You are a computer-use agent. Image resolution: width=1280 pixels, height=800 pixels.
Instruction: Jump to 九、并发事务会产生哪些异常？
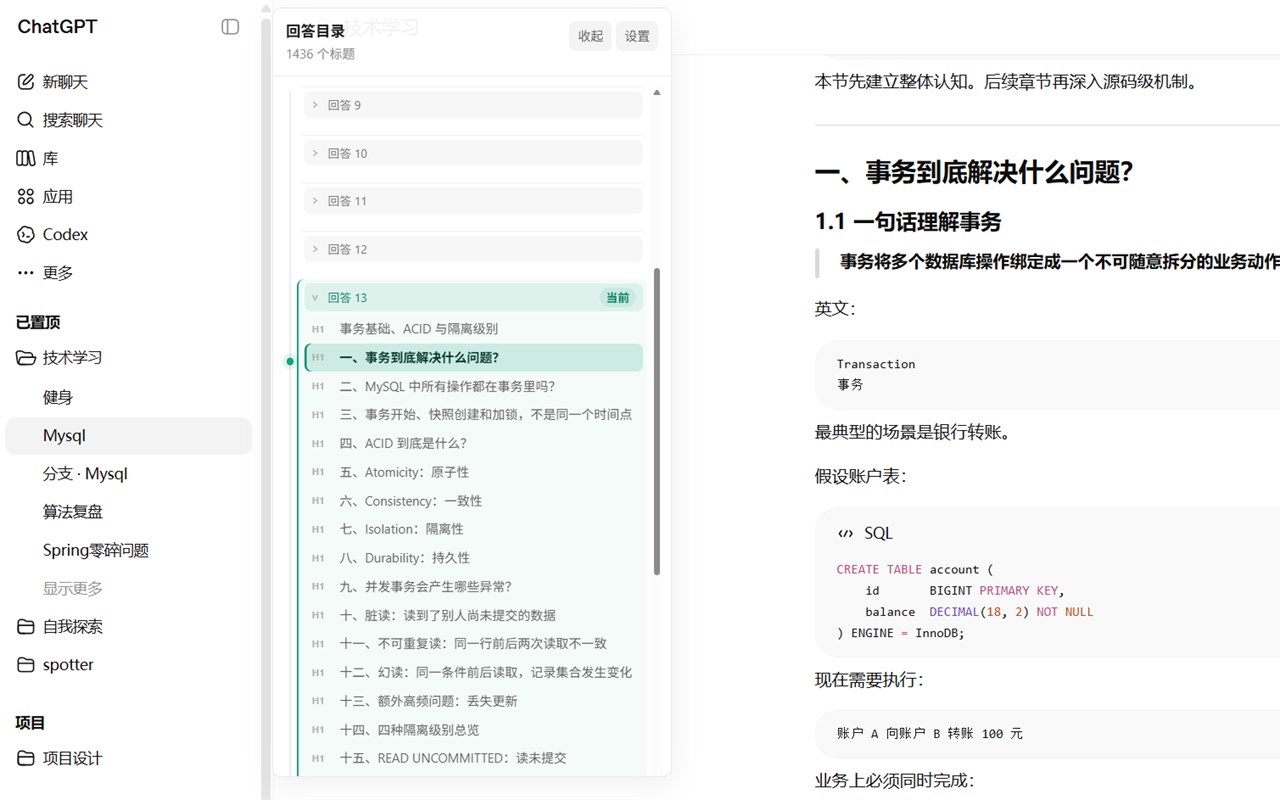pyautogui.click(x=474, y=586)
